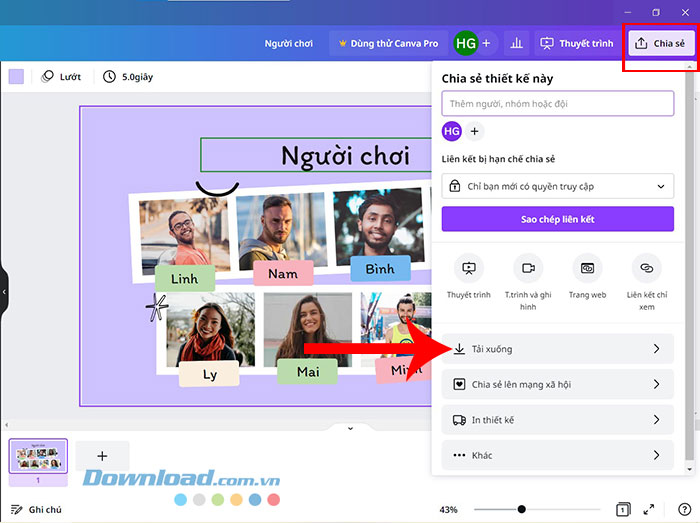Expand the Tải xuống download option
Screen dimensions: 700x523
click(557, 349)
